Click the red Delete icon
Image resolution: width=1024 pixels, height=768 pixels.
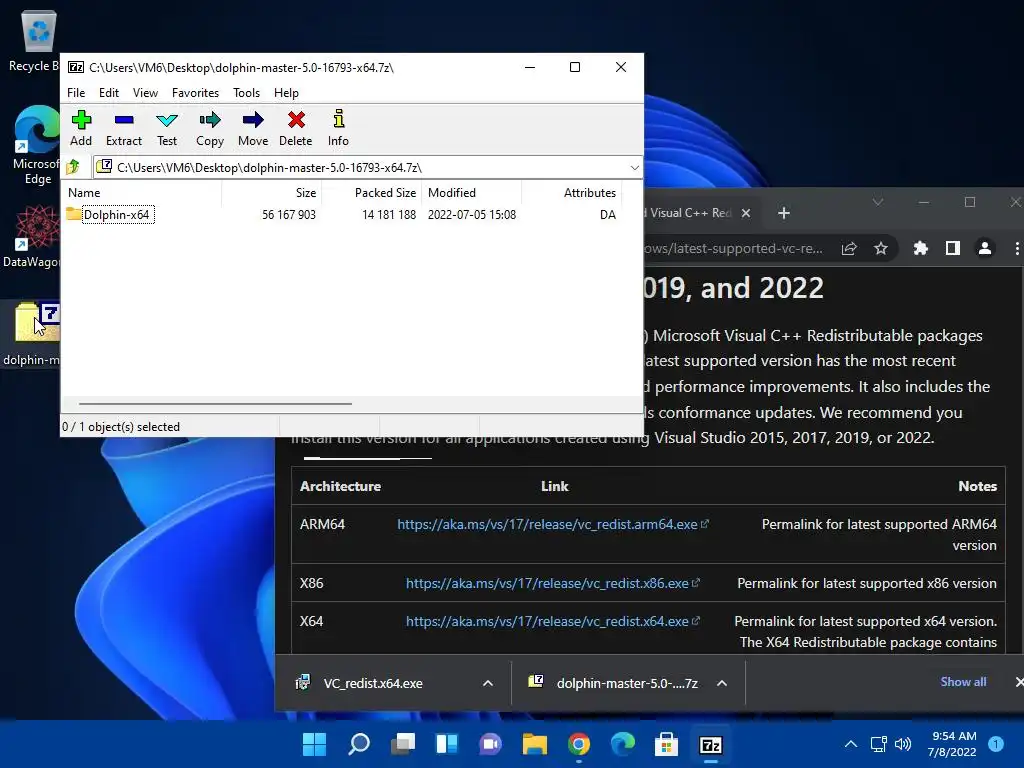296,128
